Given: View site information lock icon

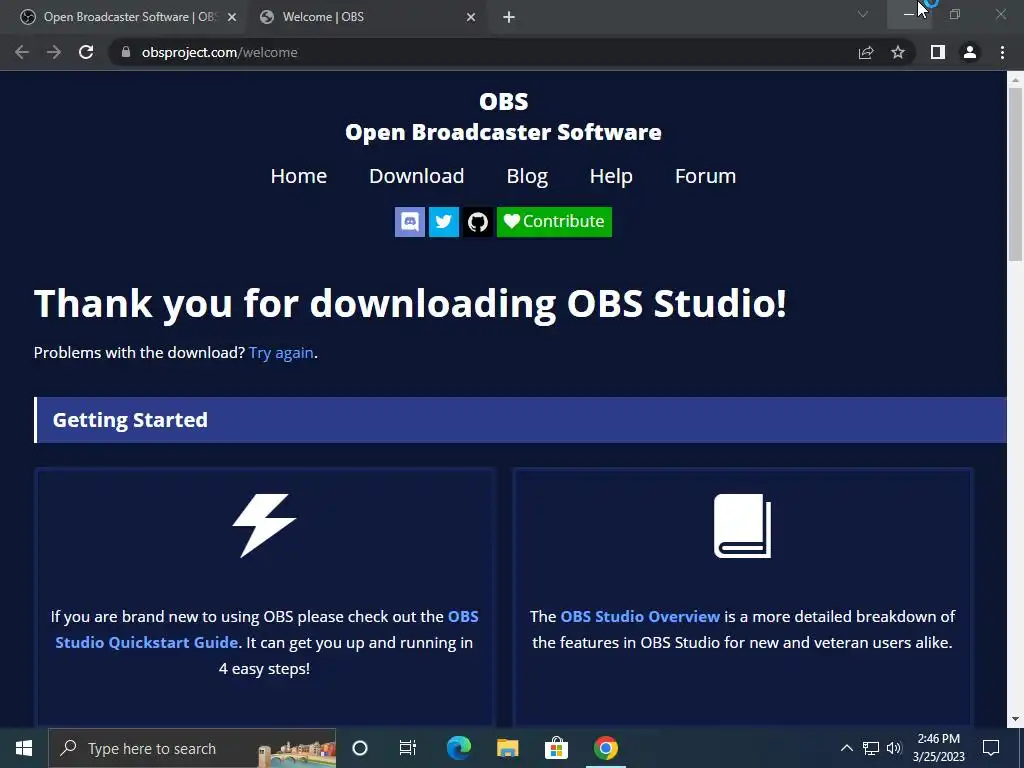Looking at the screenshot, I should (x=126, y=52).
